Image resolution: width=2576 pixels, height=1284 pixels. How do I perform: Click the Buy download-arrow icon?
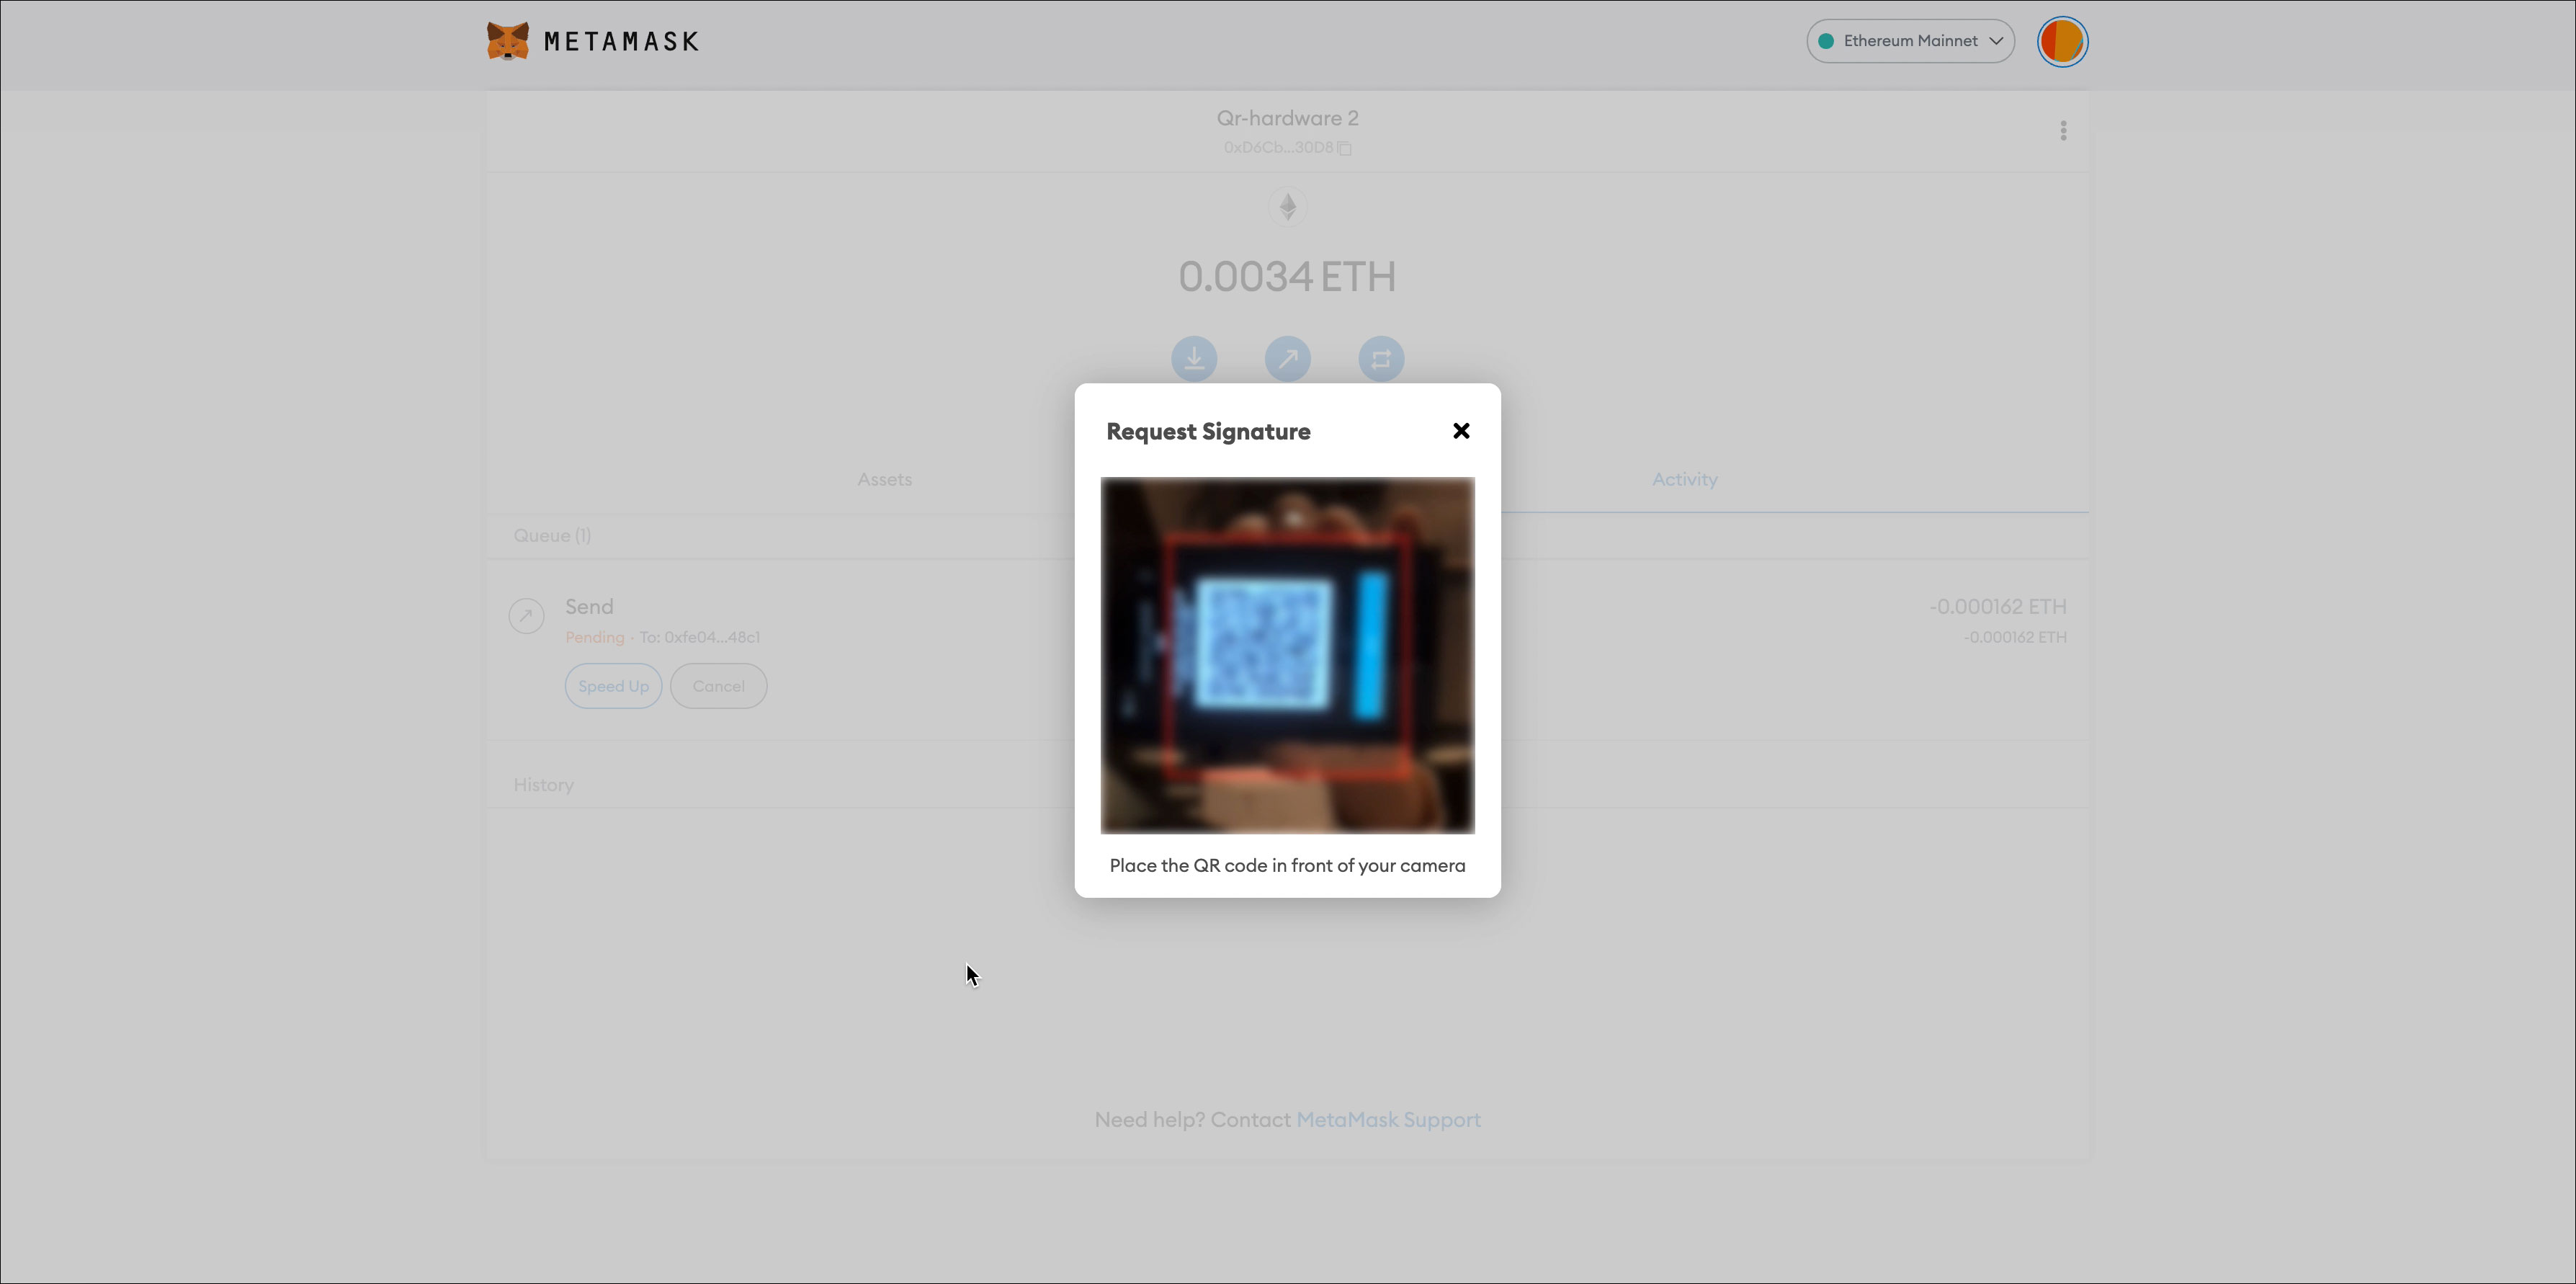point(1194,359)
